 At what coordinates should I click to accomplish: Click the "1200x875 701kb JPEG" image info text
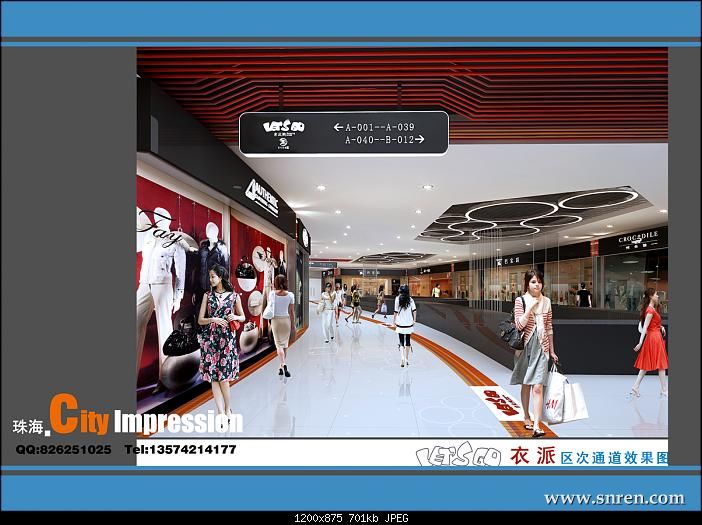click(351, 518)
